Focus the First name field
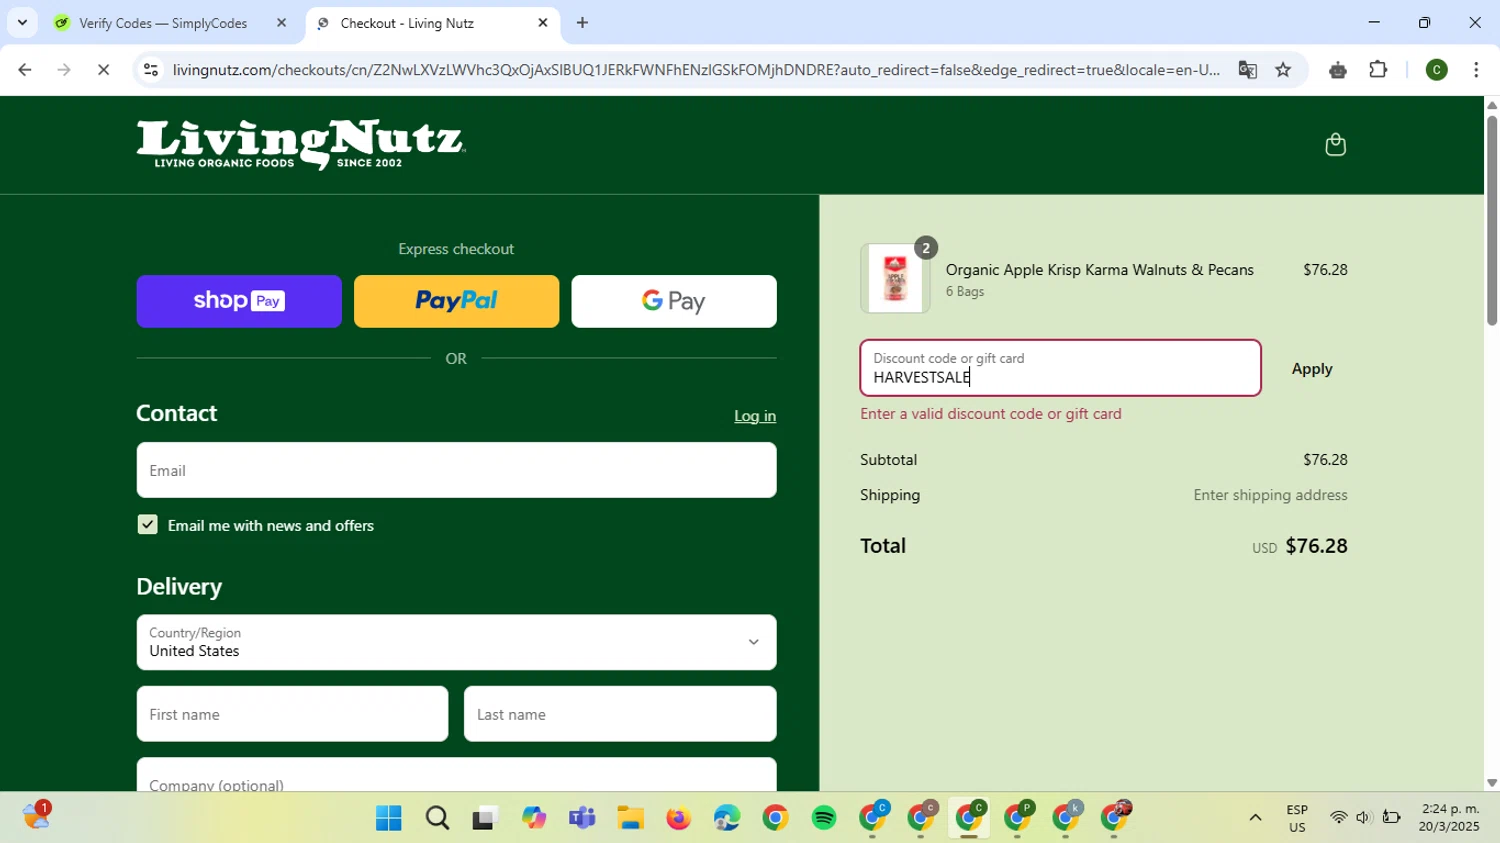Viewport: 1500px width, 843px height. [x=292, y=714]
